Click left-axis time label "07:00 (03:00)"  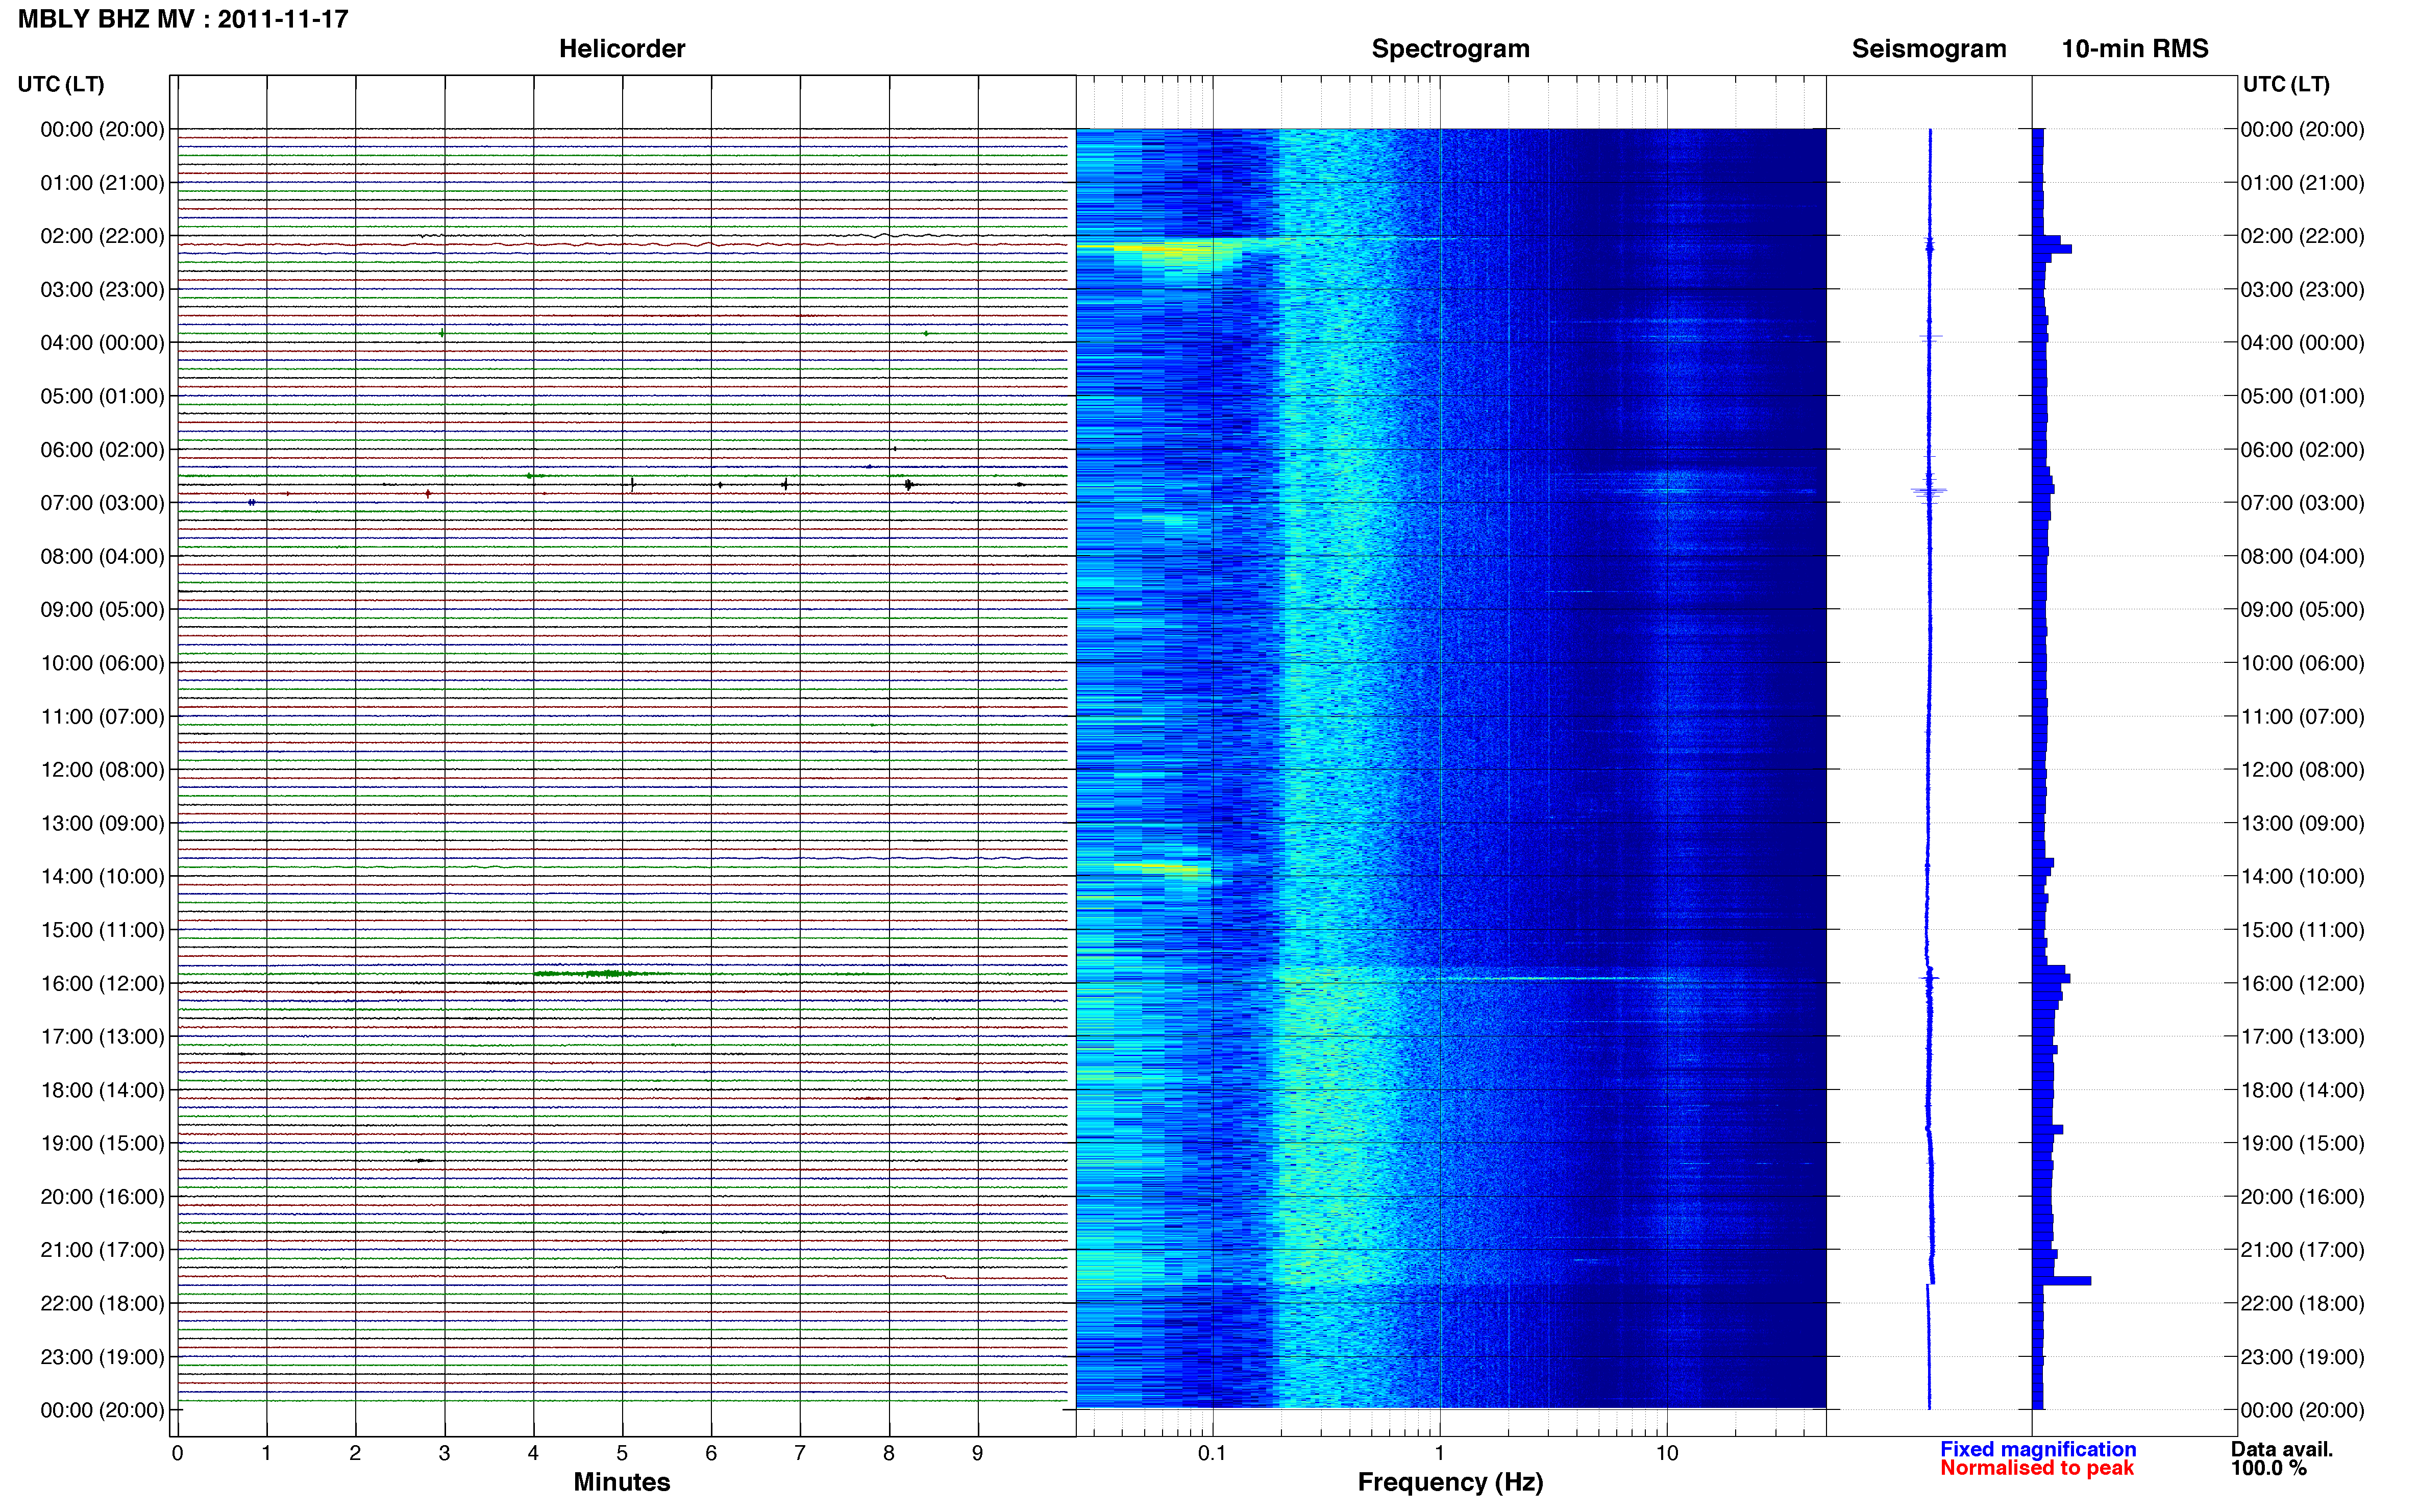(102, 503)
